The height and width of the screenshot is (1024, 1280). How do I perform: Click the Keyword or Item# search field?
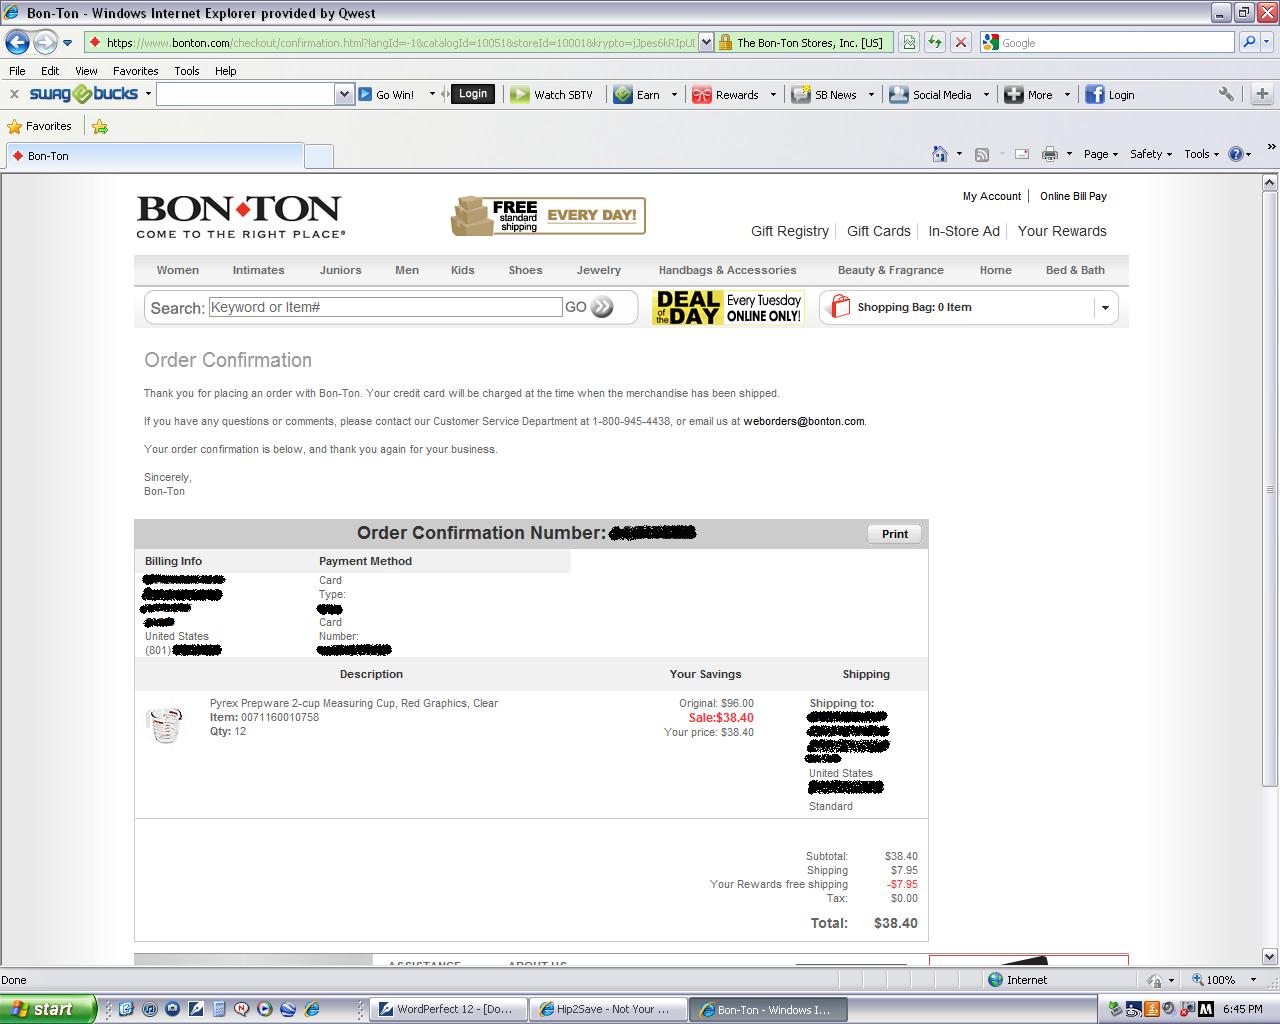[385, 307]
